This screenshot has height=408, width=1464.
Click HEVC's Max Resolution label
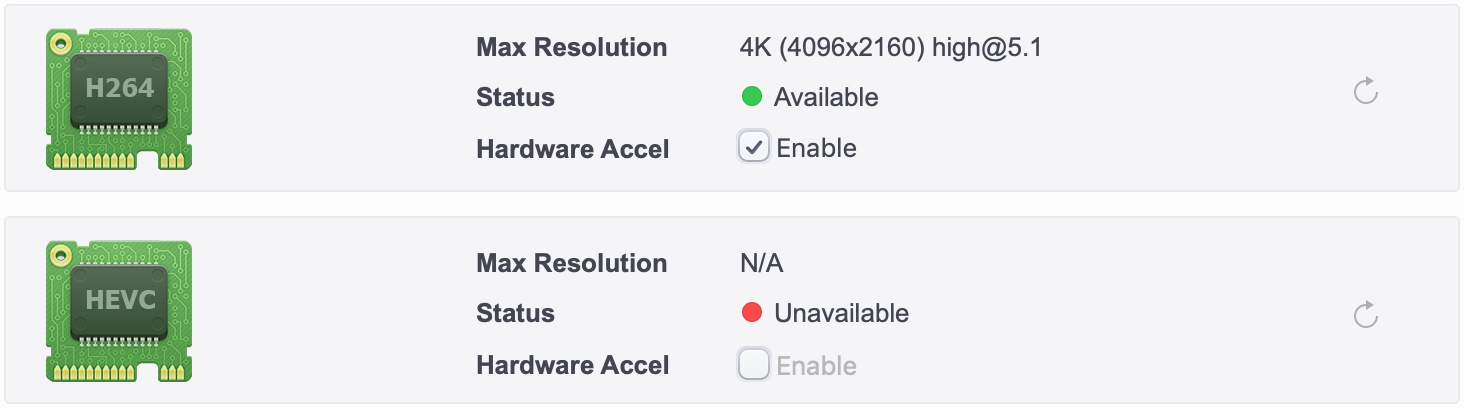pos(572,263)
